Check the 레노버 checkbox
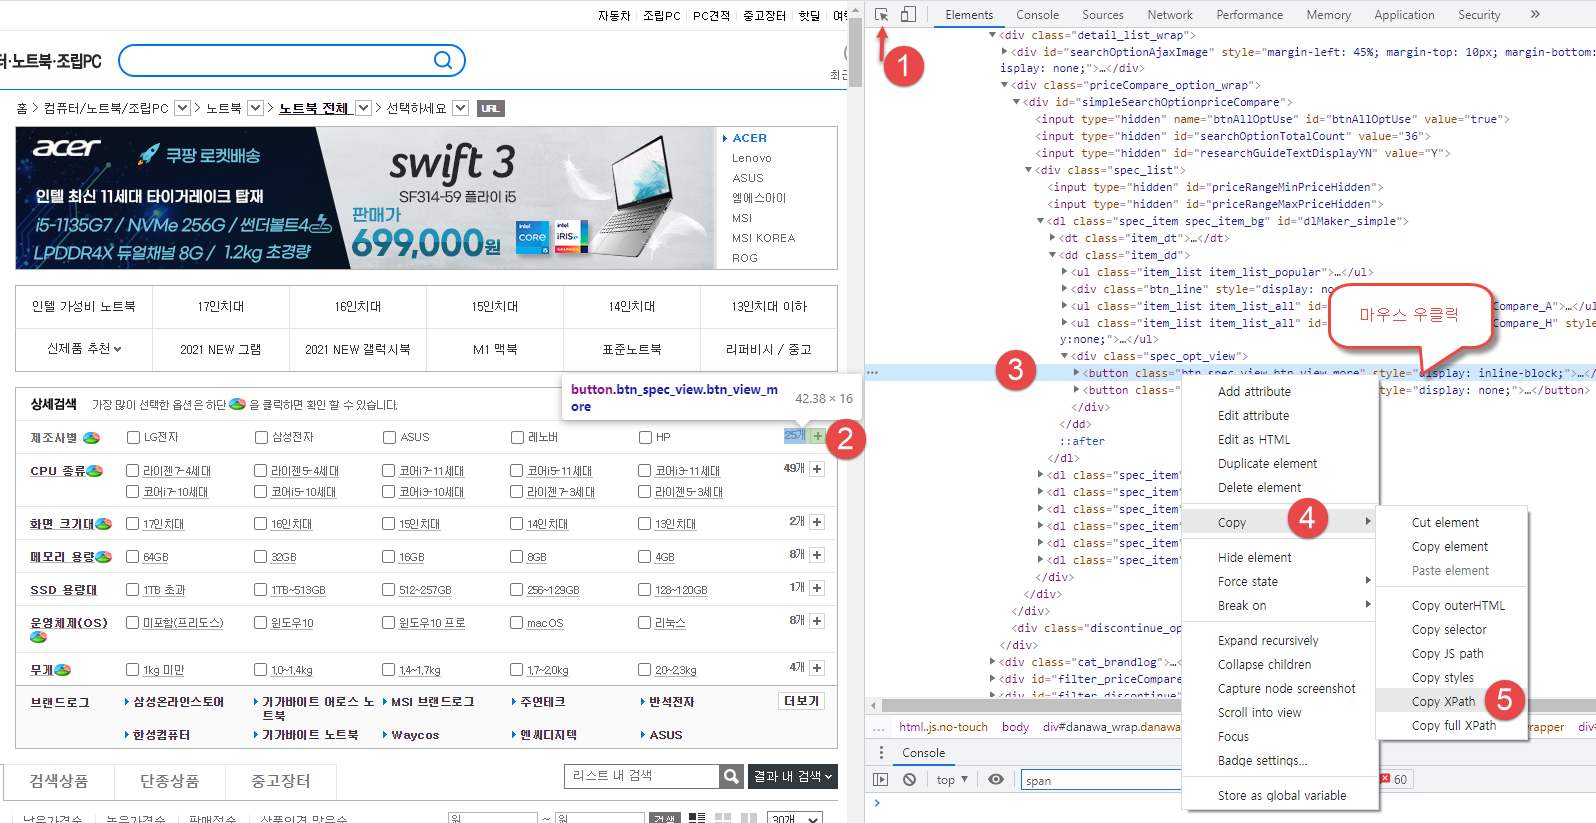The height and width of the screenshot is (823, 1596). coord(517,437)
